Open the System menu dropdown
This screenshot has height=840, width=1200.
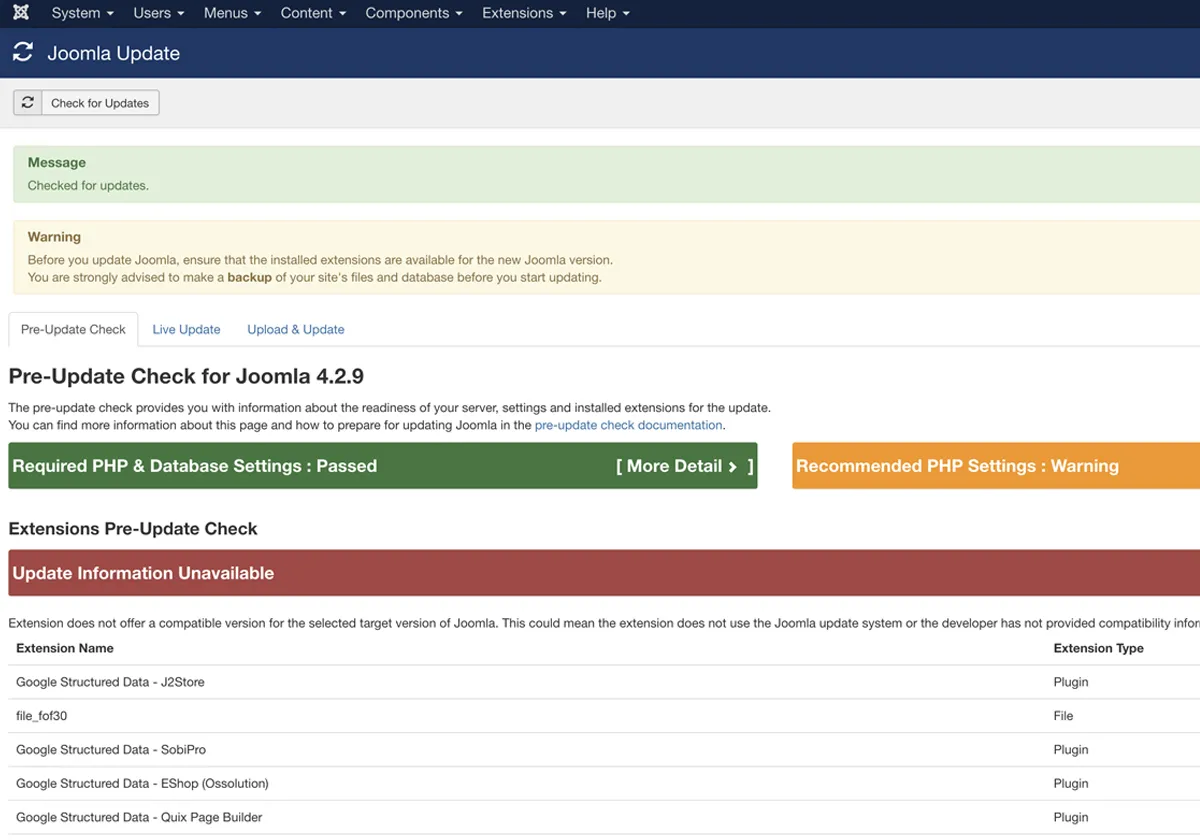tap(80, 13)
